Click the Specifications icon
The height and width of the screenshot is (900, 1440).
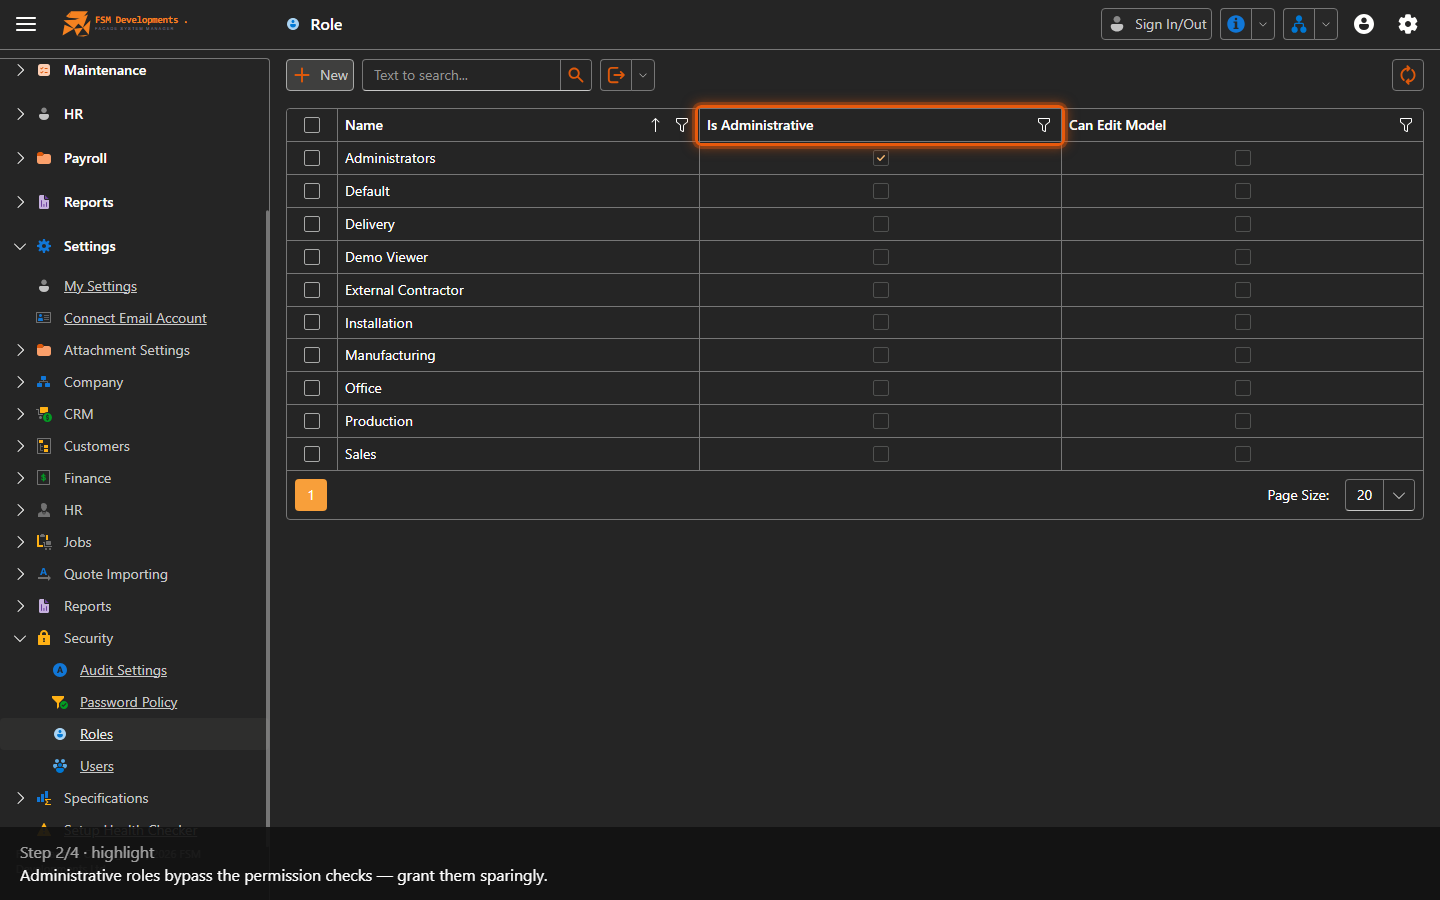click(44, 798)
